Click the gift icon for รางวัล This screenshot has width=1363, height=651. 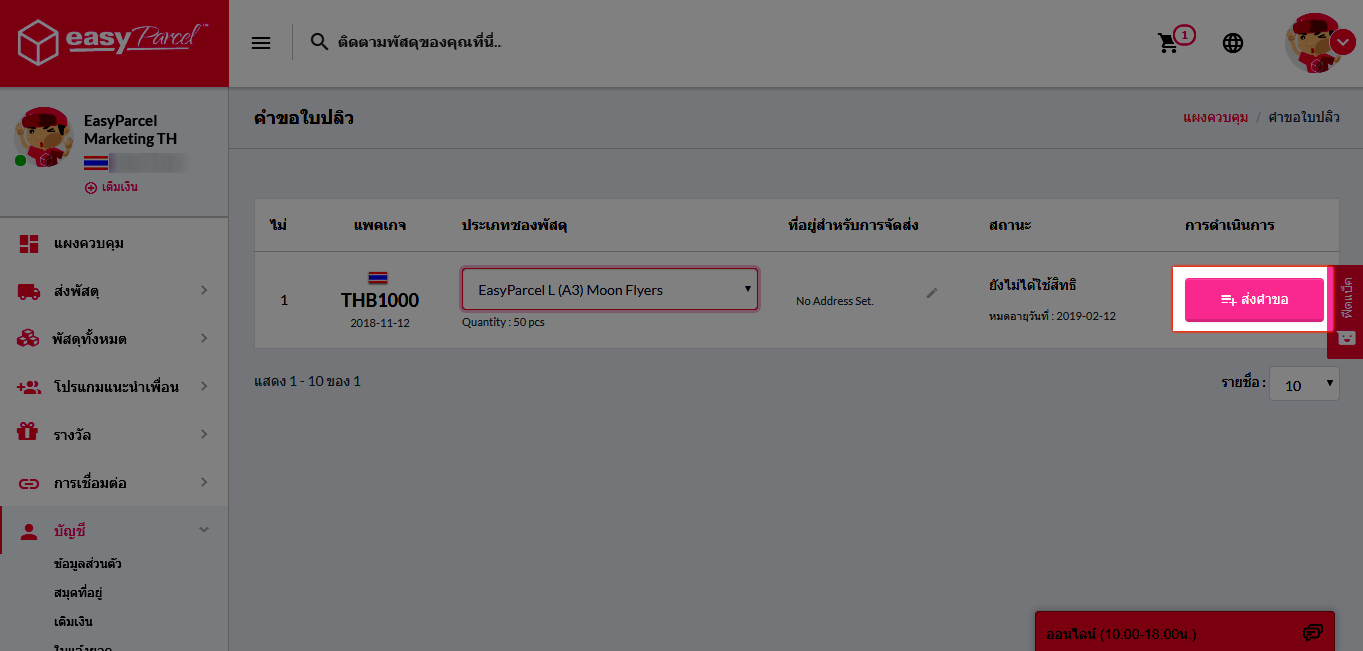[x=28, y=433]
